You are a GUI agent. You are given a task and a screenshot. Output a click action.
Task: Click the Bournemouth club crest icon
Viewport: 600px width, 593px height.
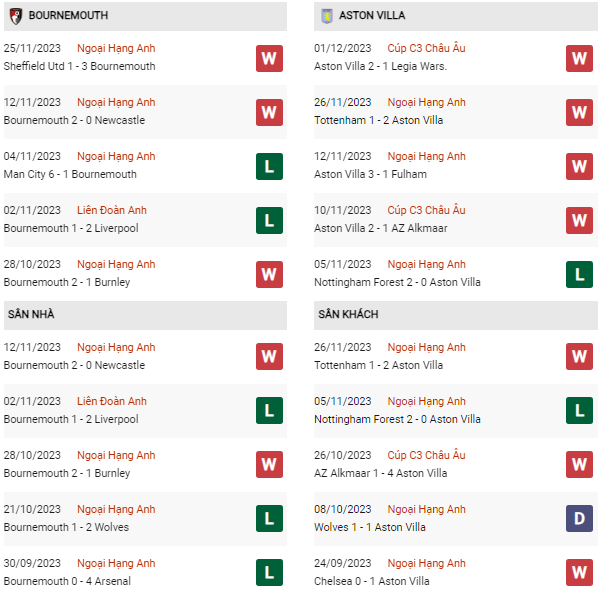point(16,16)
